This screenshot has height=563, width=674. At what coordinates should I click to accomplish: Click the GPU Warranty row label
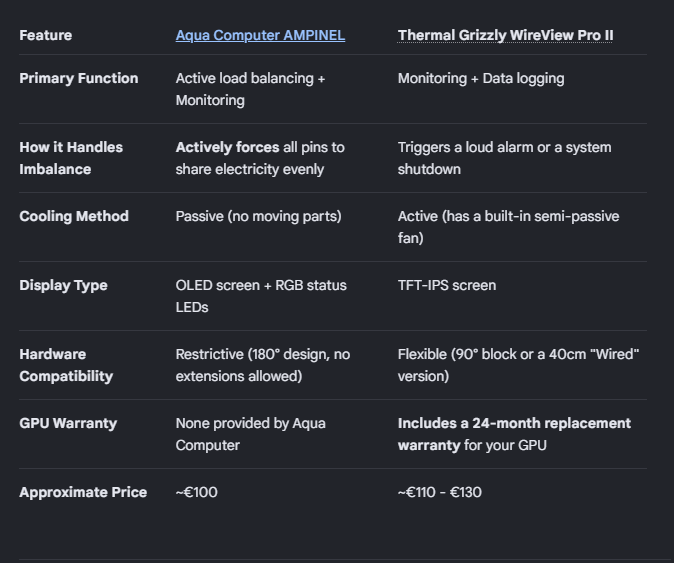tap(68, 423)
